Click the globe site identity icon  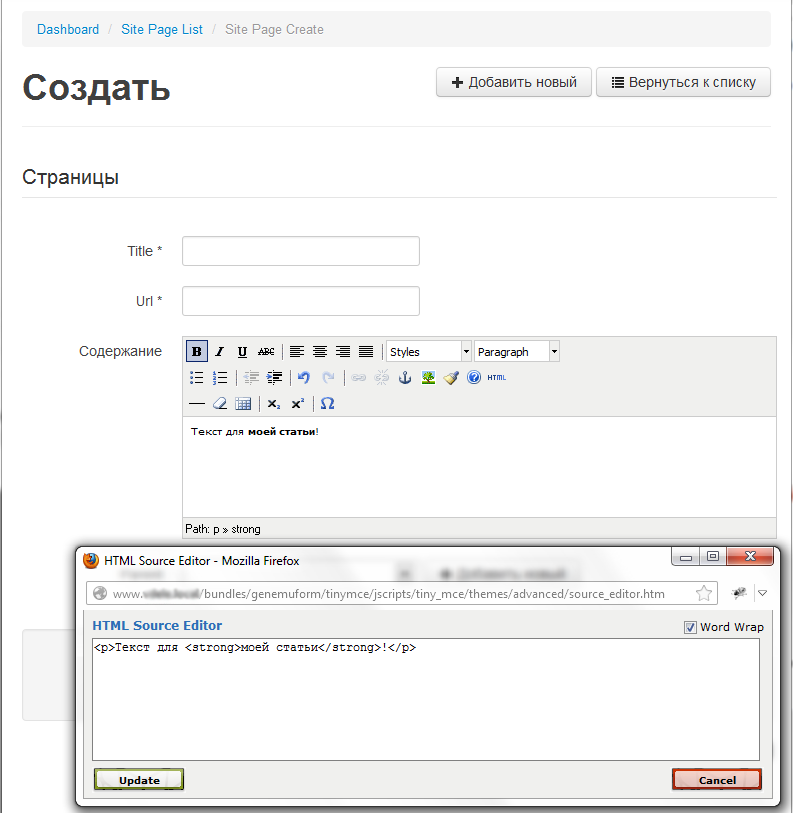100,593
